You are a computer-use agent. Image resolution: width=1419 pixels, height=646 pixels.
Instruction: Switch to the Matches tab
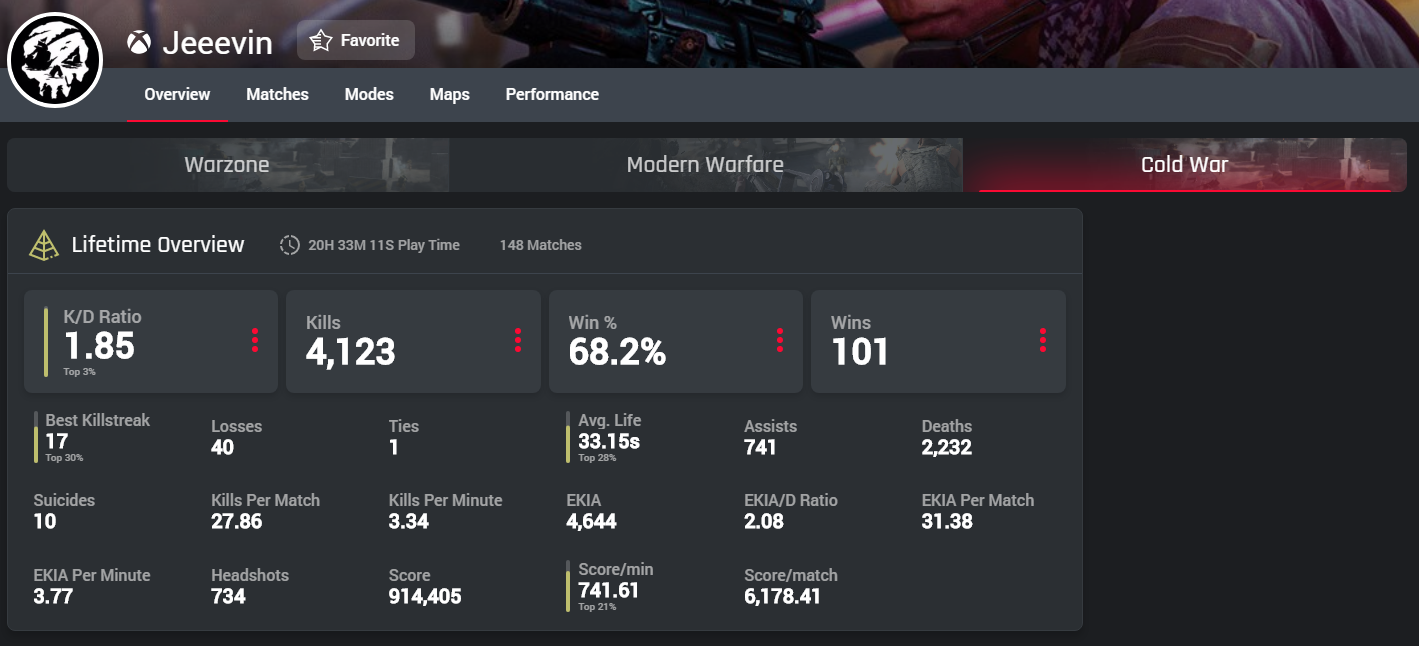[277, 95]
